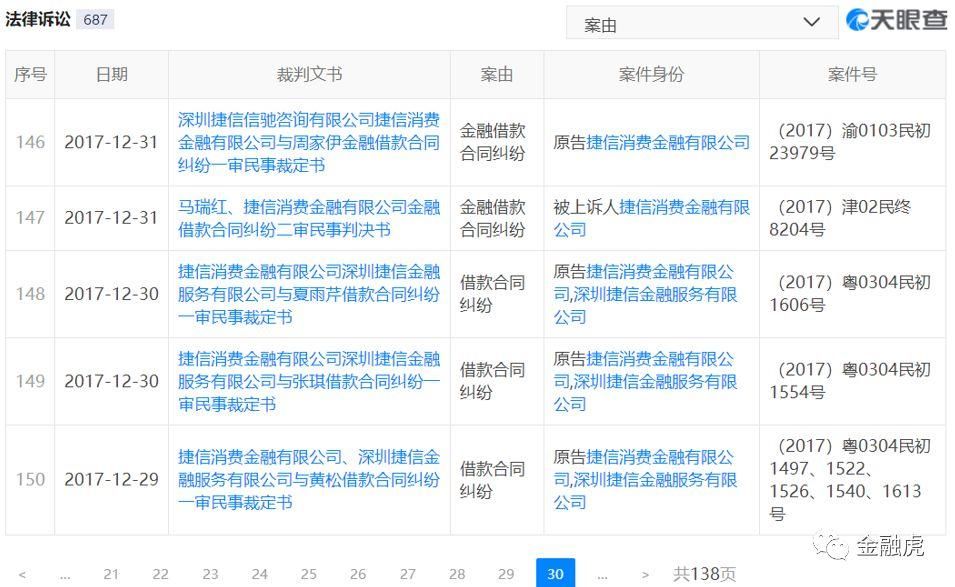Viewport: 955px width, 587px height.
Task: Click 借款合同纠纷 cause in row 149
Action: 492,381
